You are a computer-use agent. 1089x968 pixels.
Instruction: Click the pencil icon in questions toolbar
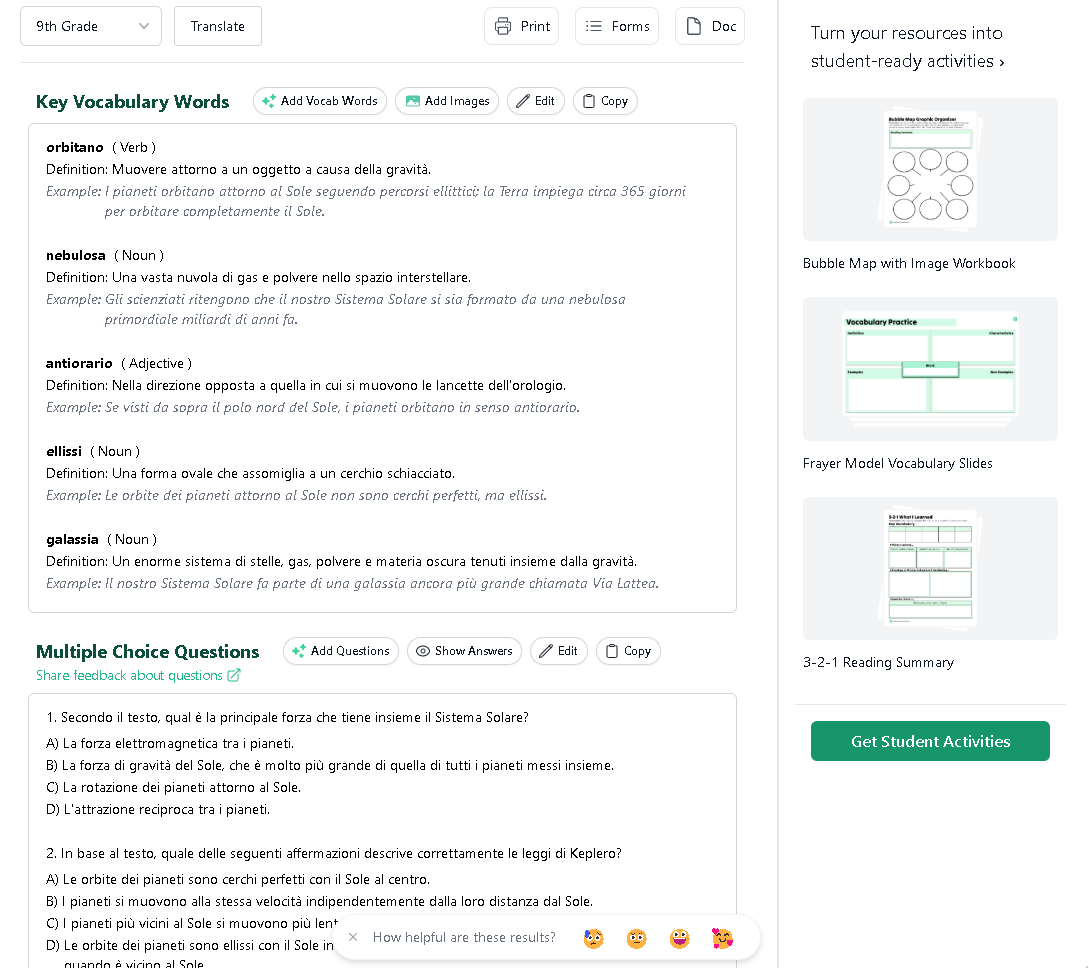pyautogui.click(x=547, y=651)
